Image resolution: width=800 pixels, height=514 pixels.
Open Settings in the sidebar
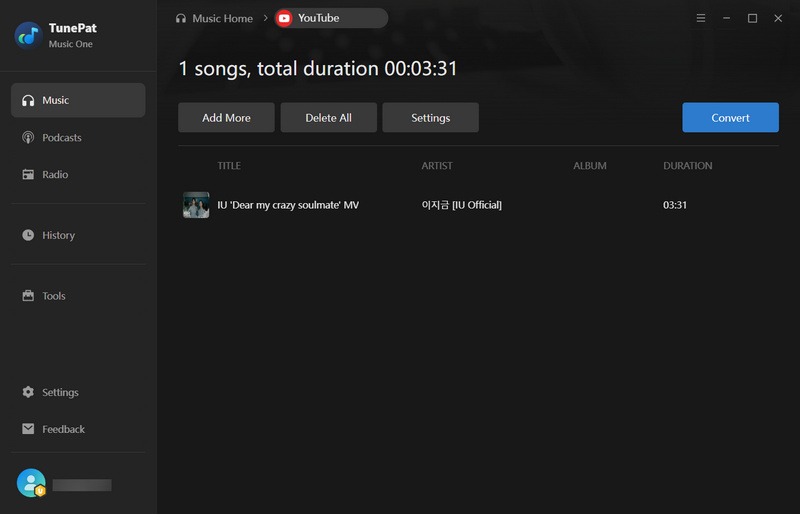click(x=78, y=392)
